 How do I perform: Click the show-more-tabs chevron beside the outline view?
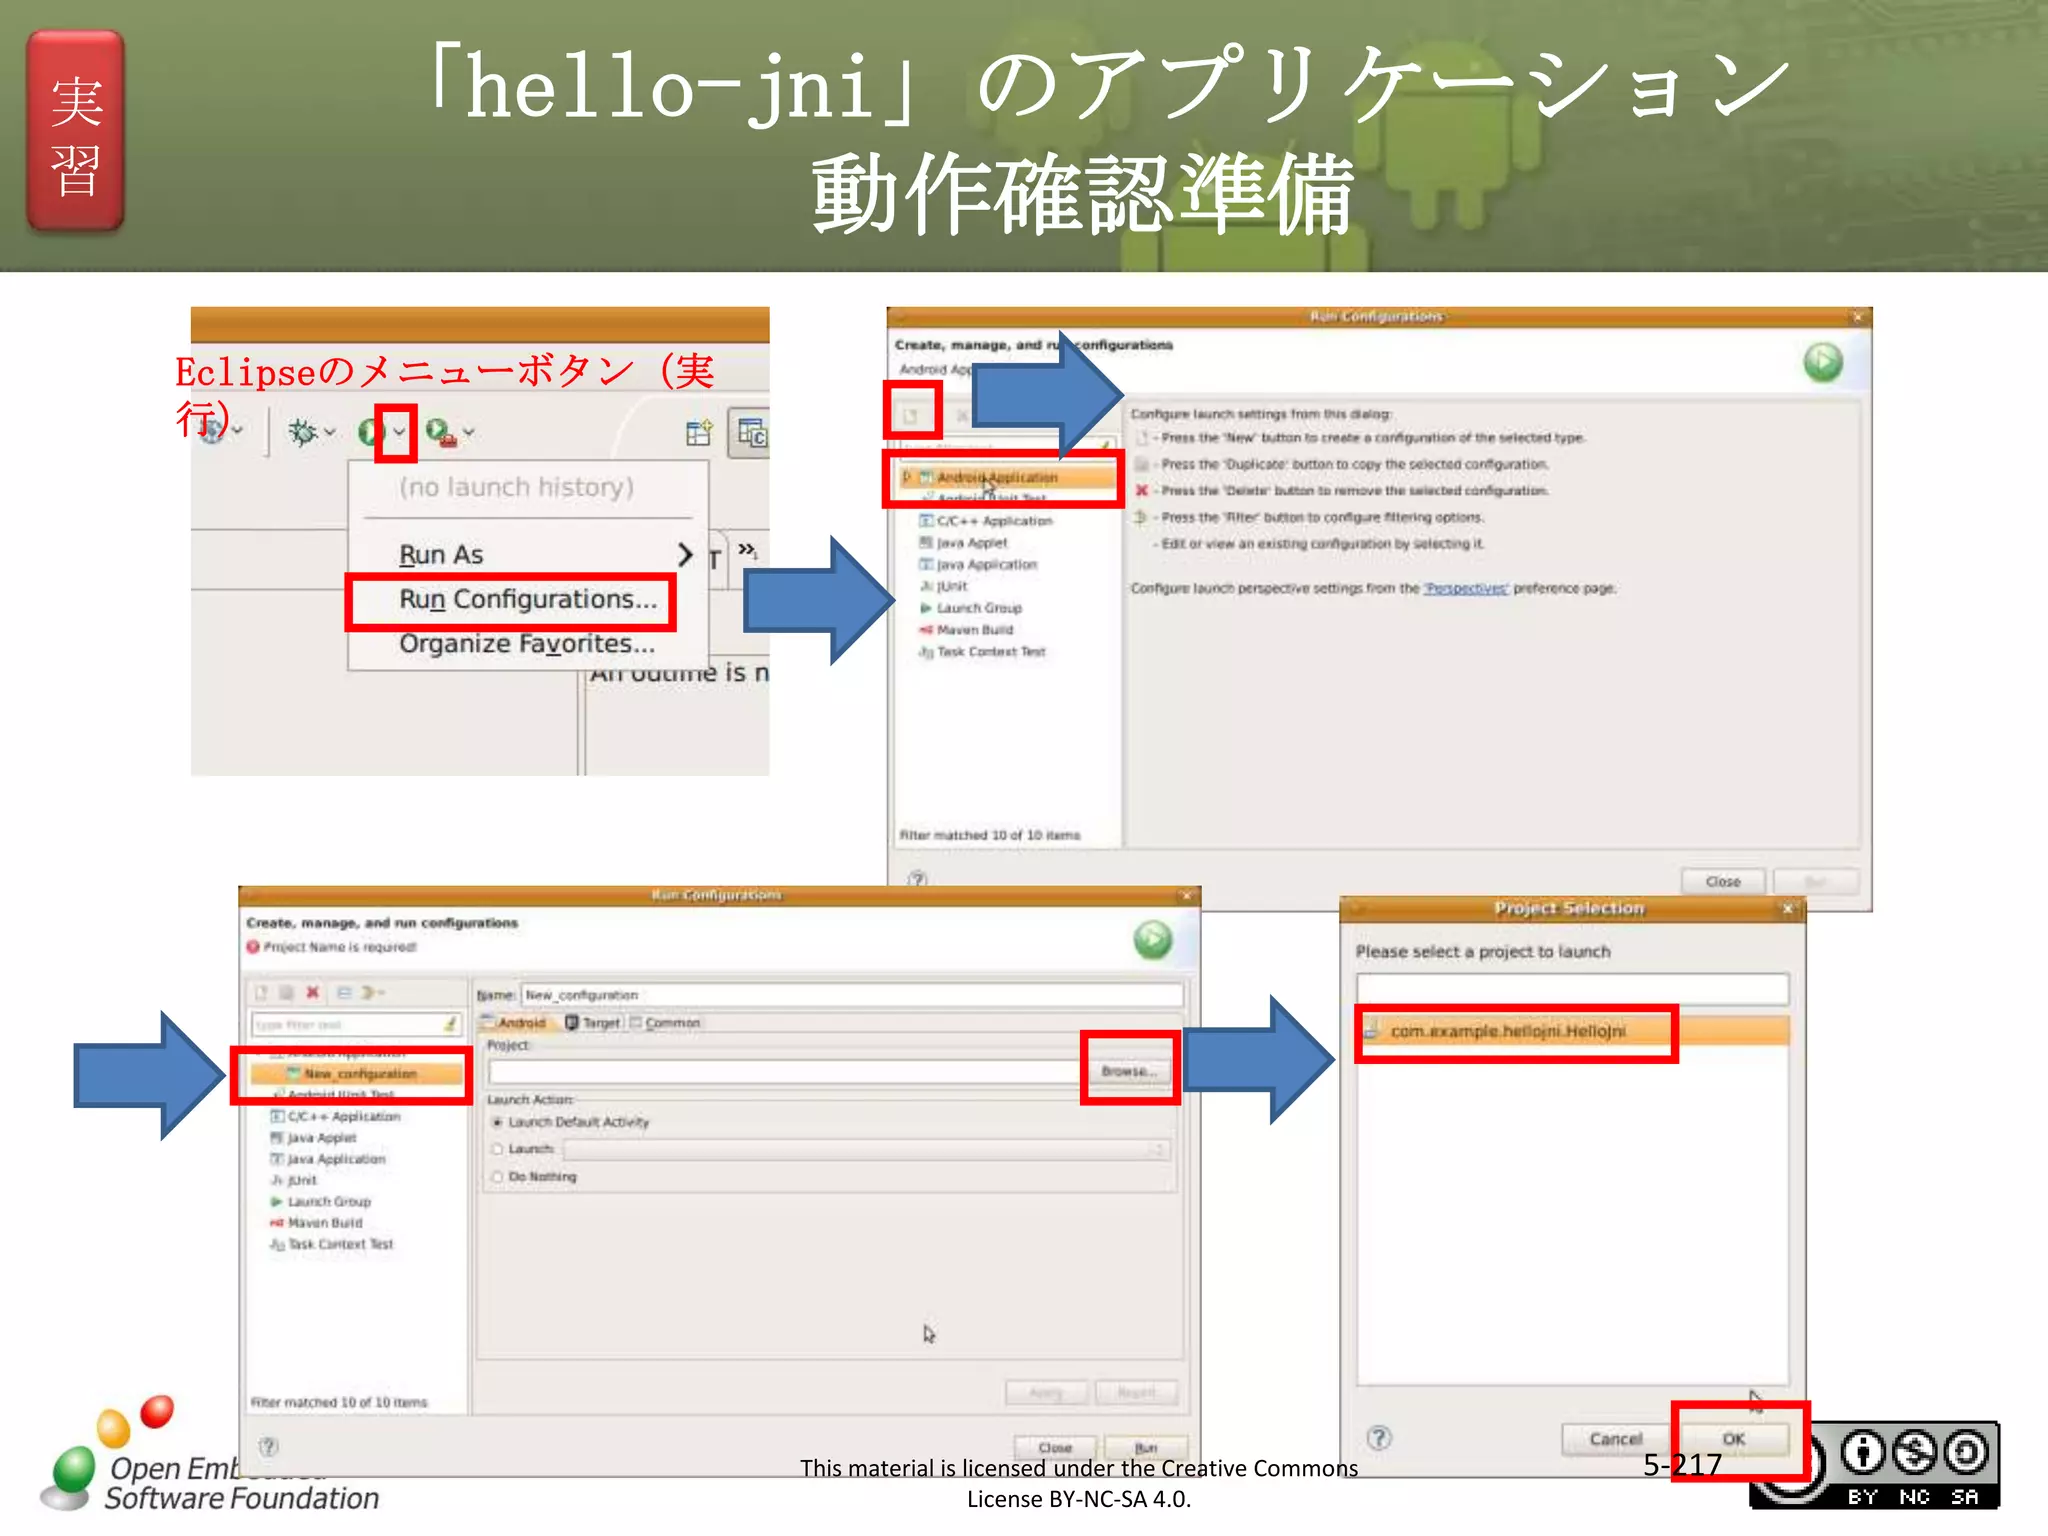(747, 549)
